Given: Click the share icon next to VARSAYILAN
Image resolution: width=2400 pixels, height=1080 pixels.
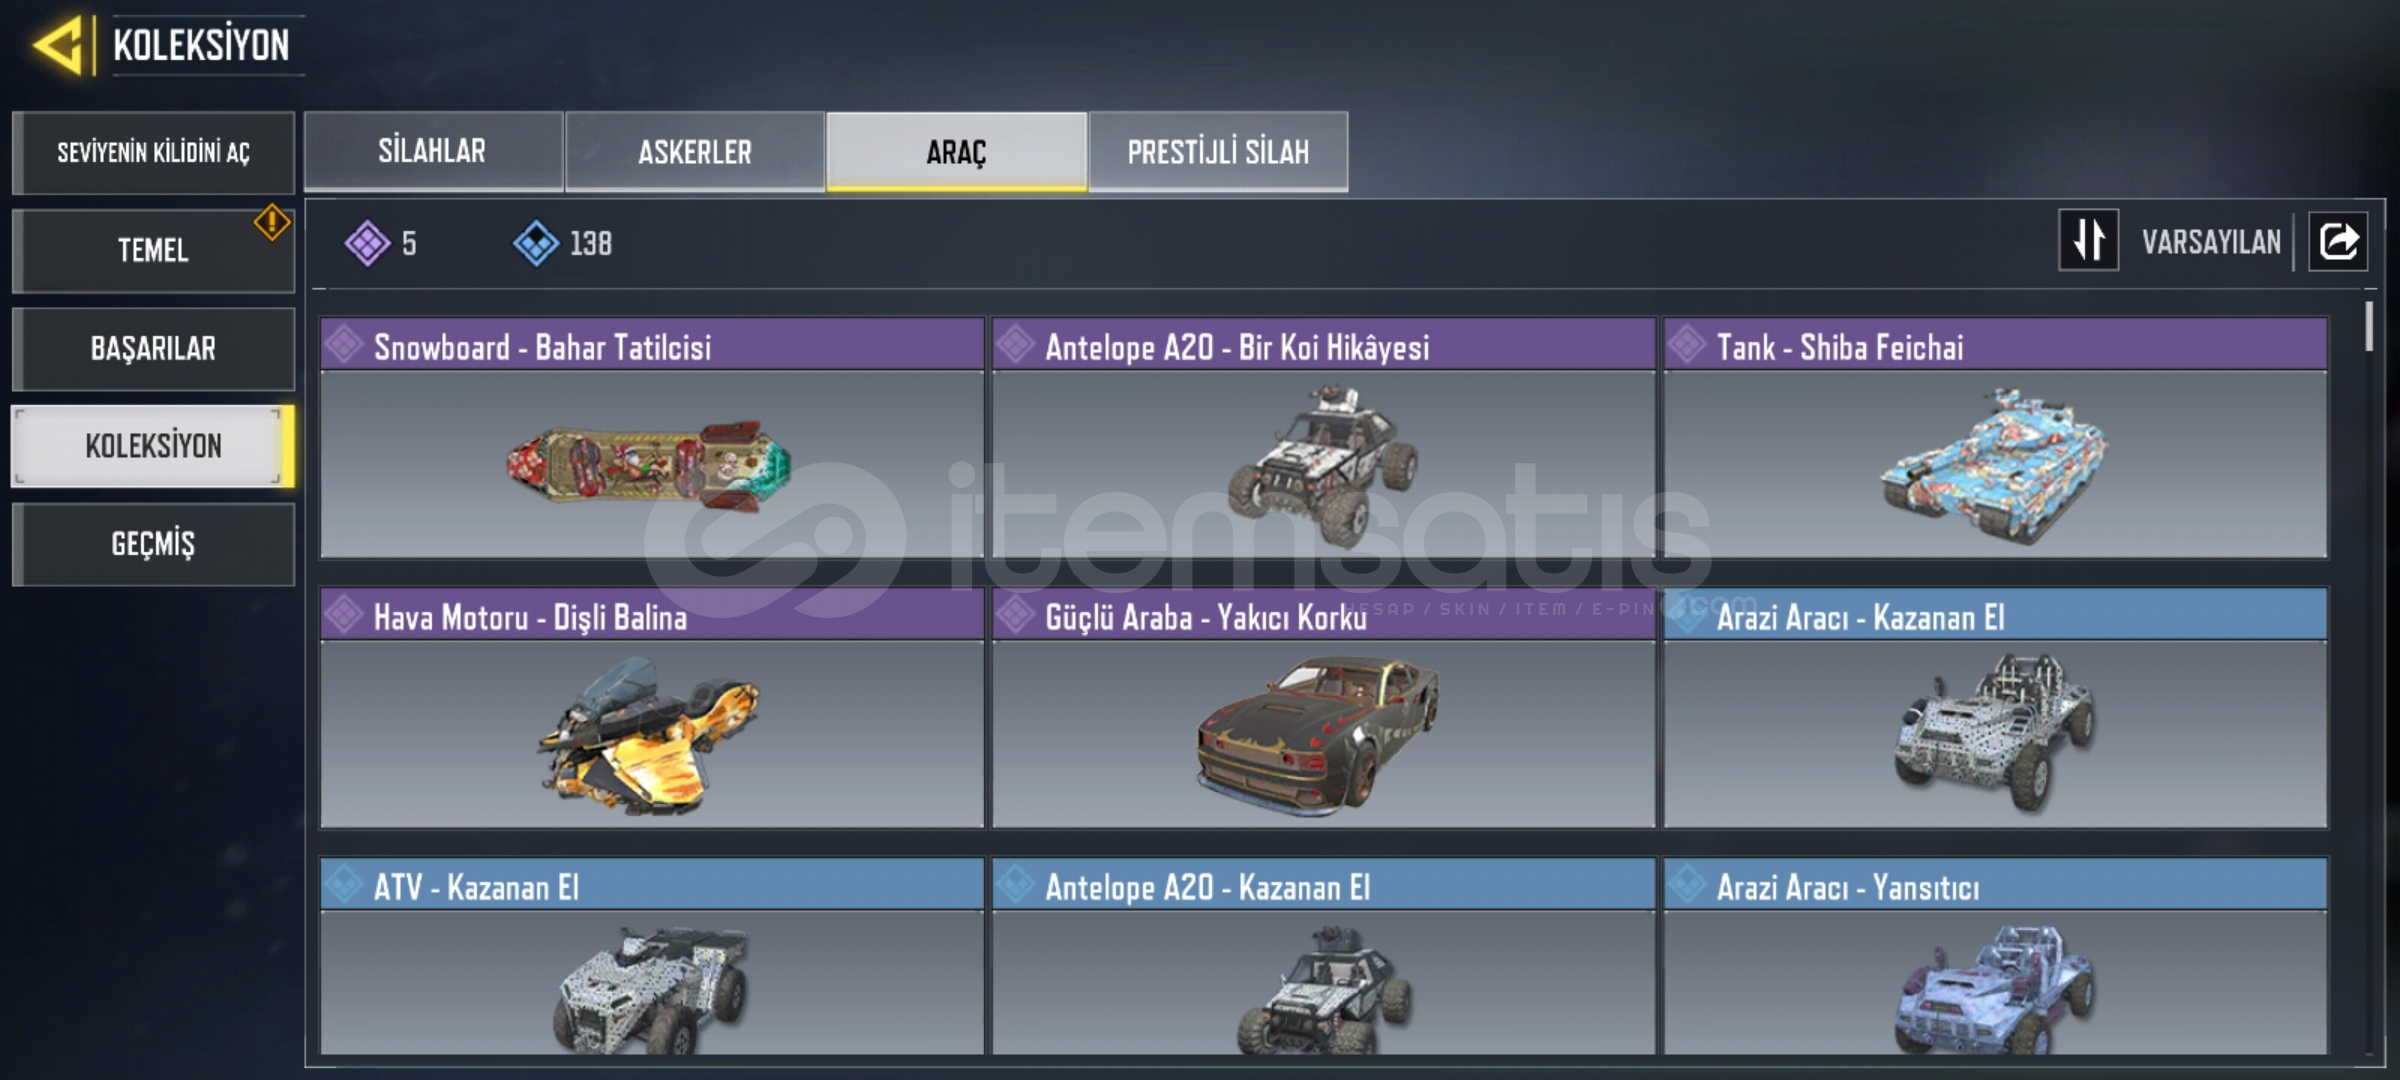Looking at the screenshot, I should [x=2338, y=241].
